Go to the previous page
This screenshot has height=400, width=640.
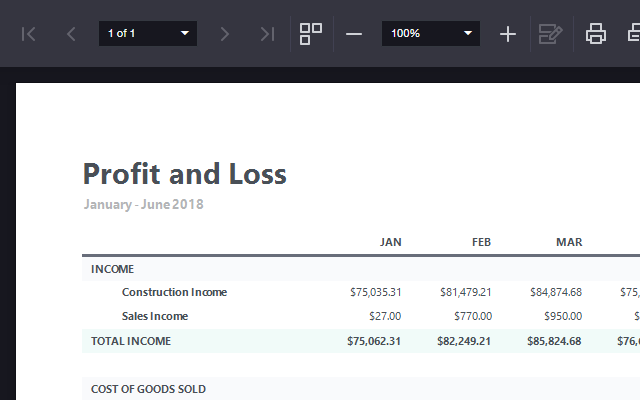click(71, 34)
